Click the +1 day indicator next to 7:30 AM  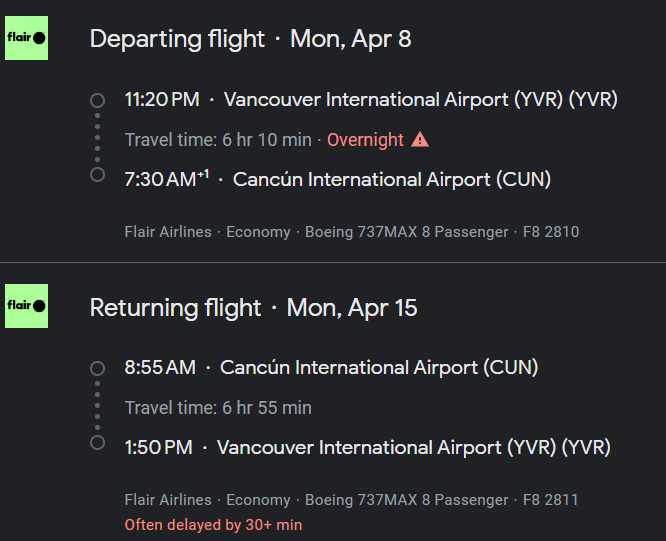pyautogui.click(x=203, y=175)
